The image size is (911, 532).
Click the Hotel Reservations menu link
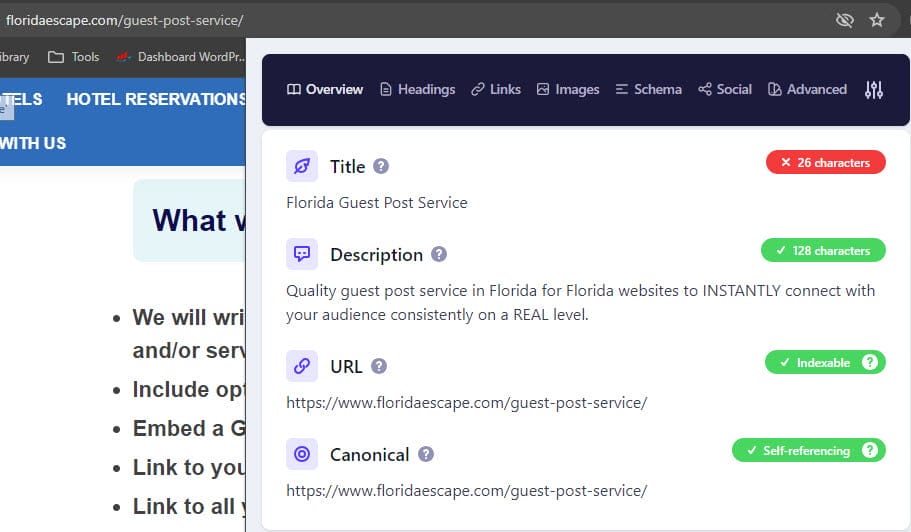[156, 99]
